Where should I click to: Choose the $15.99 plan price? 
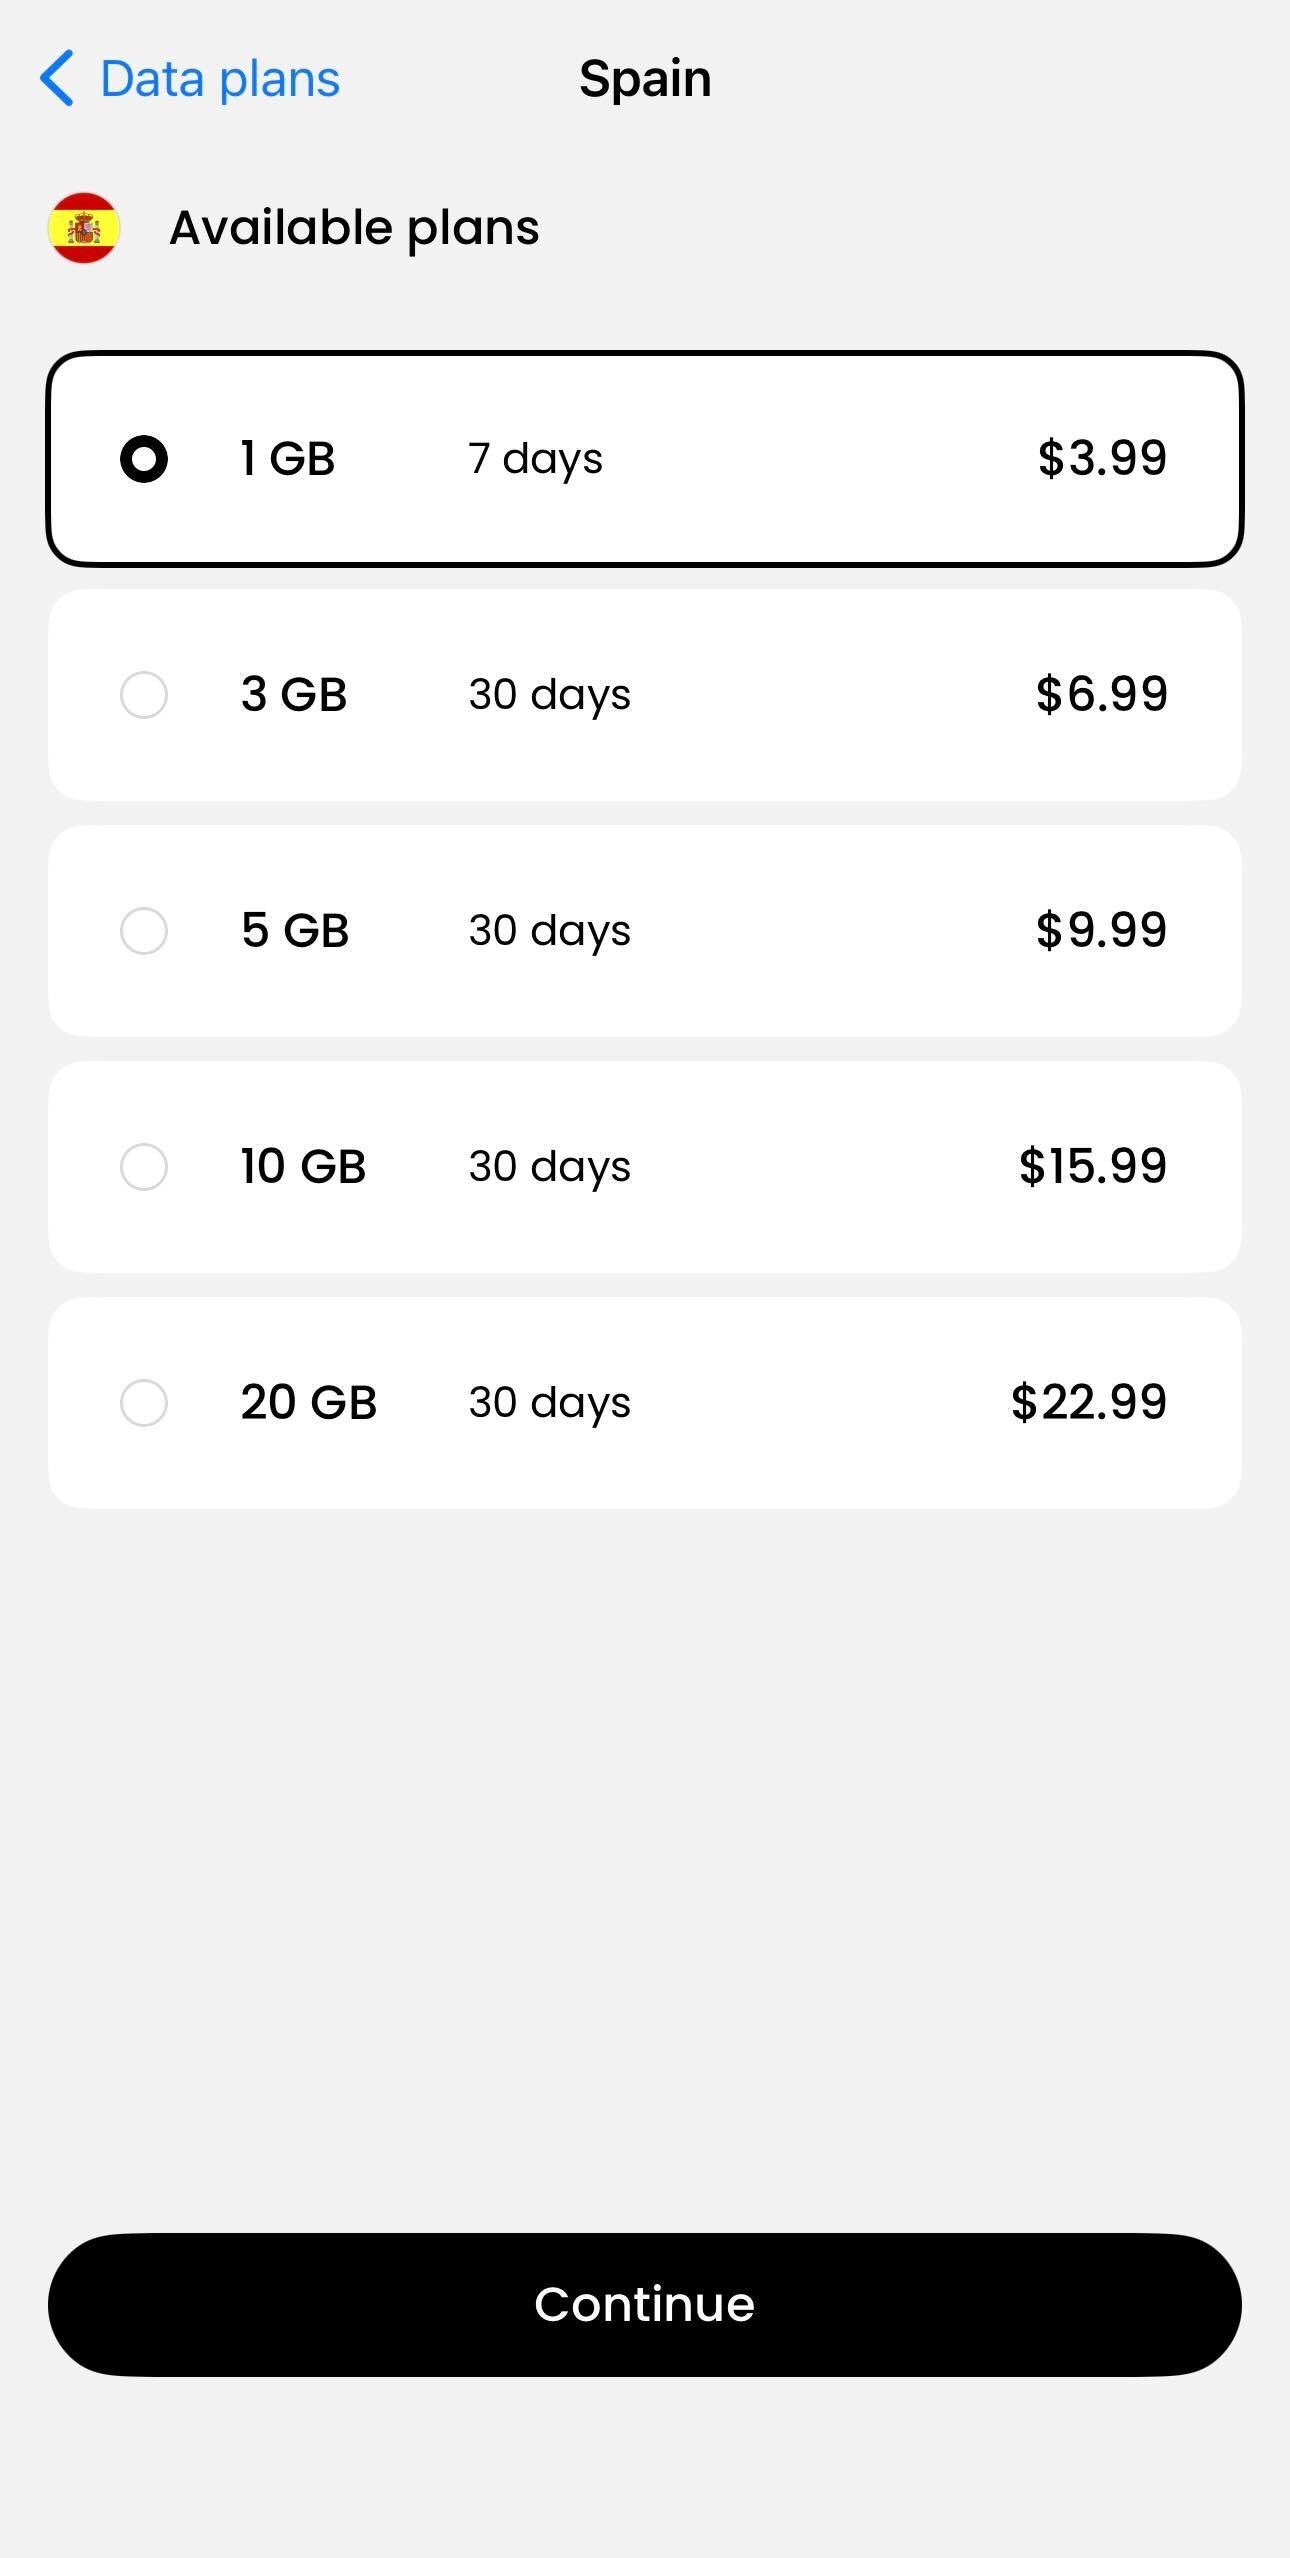coord(1092,1166)
